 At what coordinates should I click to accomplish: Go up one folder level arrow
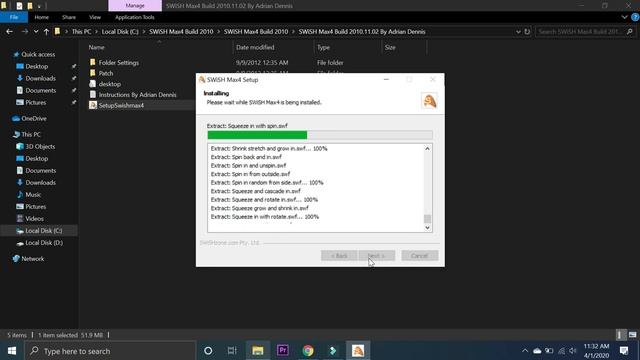point(46,31)
